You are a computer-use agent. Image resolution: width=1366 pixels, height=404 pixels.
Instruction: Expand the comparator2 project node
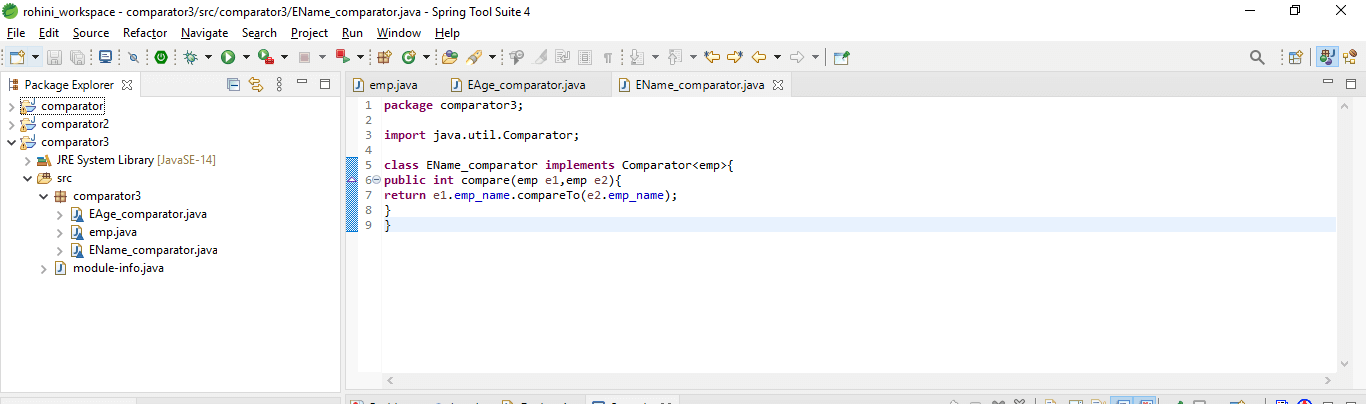pyautogui.click(x=11, y=124)
